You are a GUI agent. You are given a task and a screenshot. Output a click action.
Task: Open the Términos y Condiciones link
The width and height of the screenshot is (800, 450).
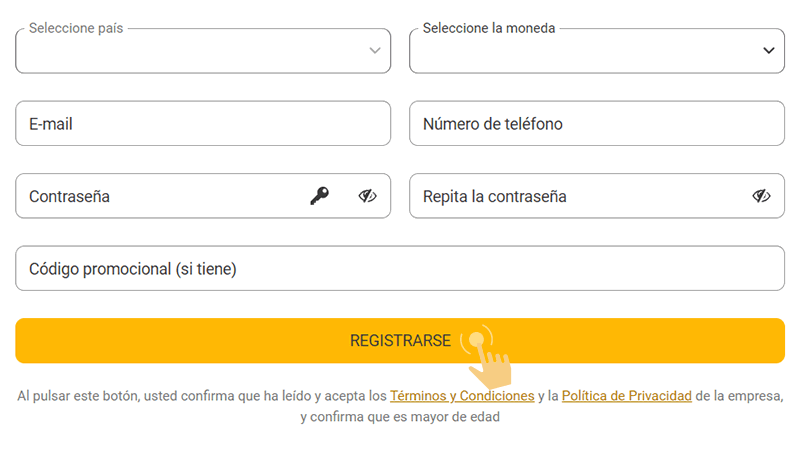point(462,396)
